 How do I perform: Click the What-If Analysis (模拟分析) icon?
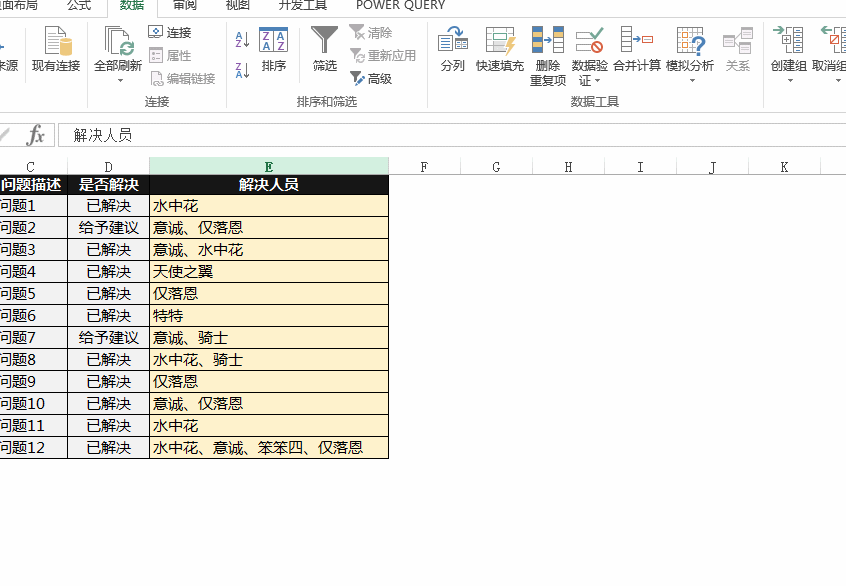(x=690, y=41)
